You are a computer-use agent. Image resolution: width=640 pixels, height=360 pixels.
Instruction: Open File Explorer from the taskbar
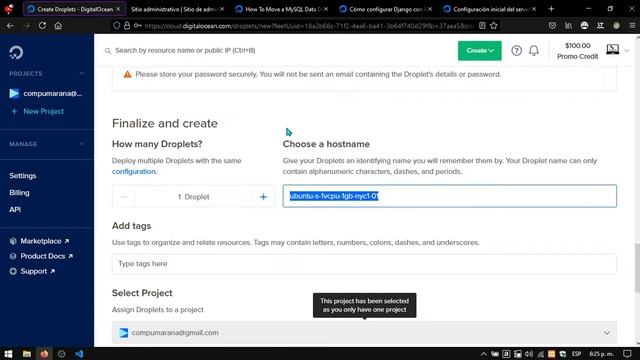27,353
